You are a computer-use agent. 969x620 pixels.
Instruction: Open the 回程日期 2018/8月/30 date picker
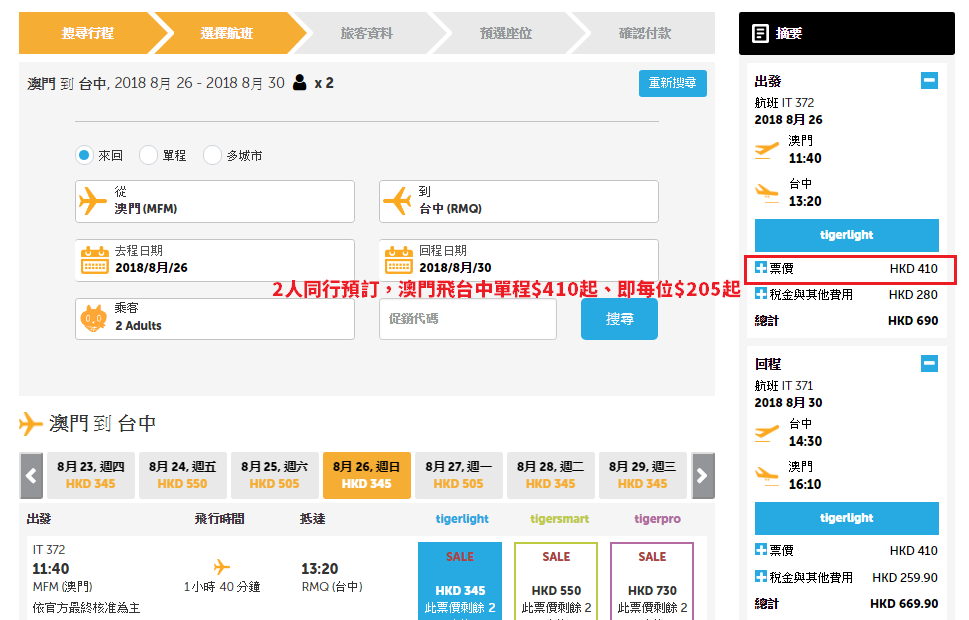pyautogui.click(x=519, y=260)
